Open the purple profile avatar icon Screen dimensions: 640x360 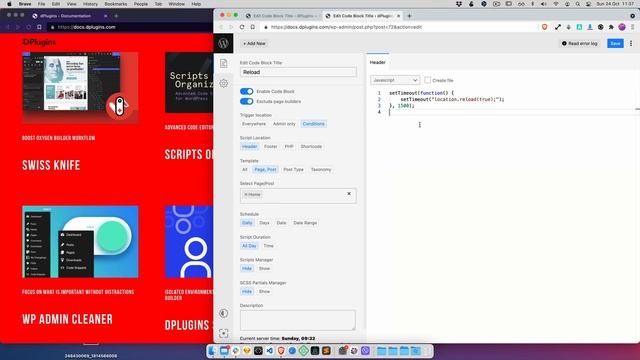pos(622,27)
